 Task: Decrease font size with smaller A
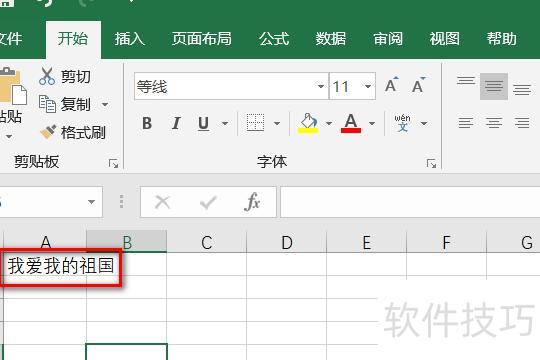point(418,85)
